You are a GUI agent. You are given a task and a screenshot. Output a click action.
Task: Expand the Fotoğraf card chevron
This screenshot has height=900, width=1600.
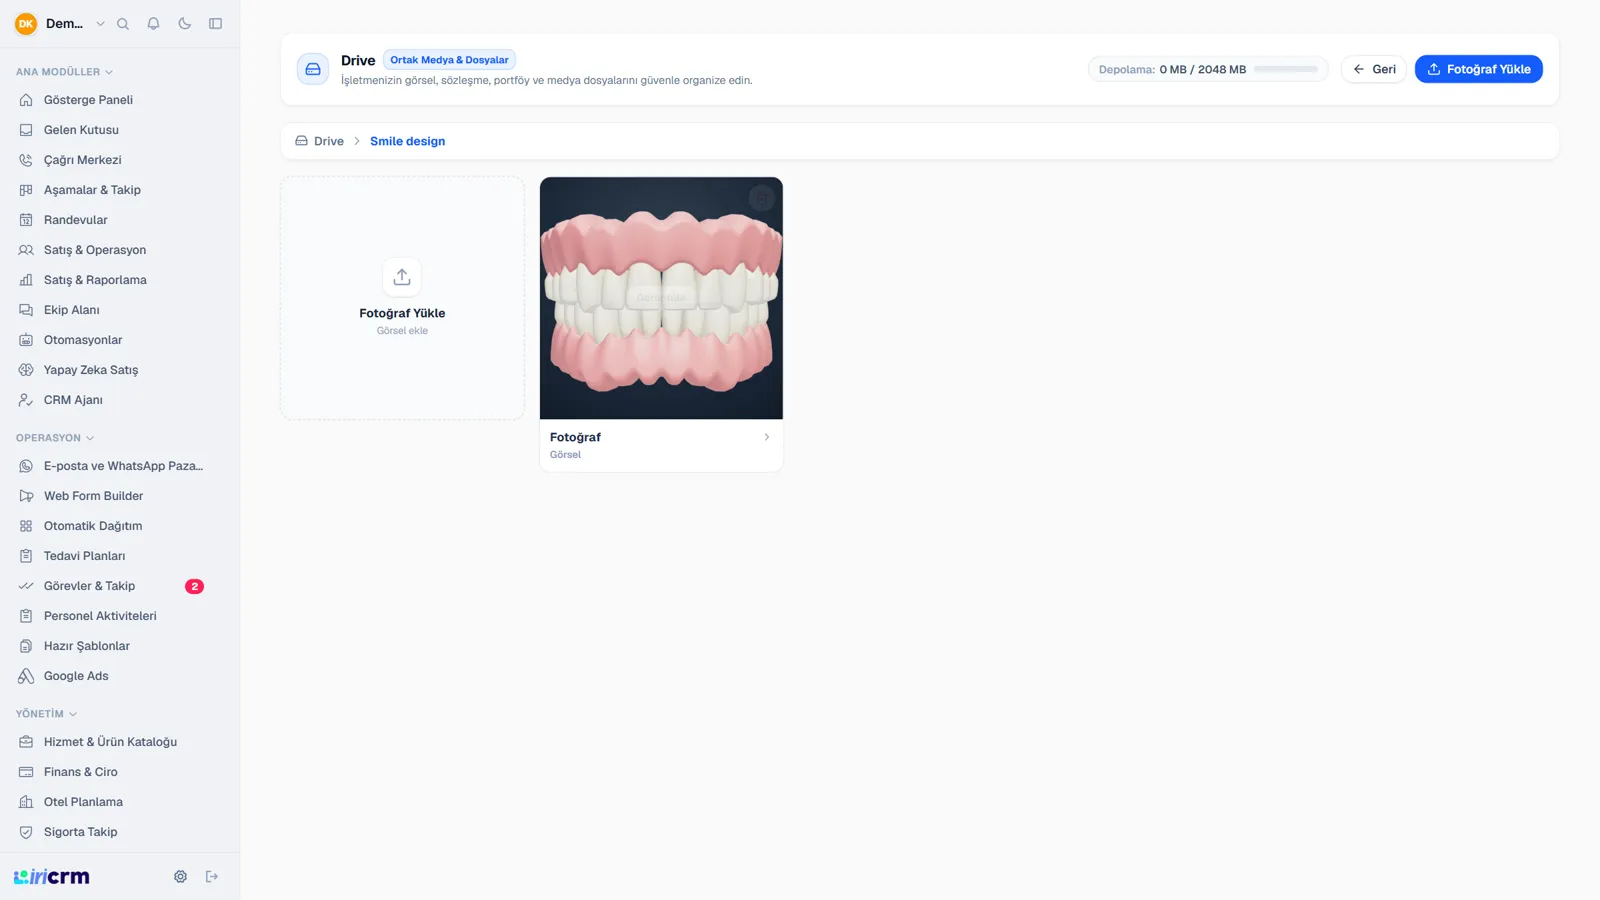tap(767, 437)
